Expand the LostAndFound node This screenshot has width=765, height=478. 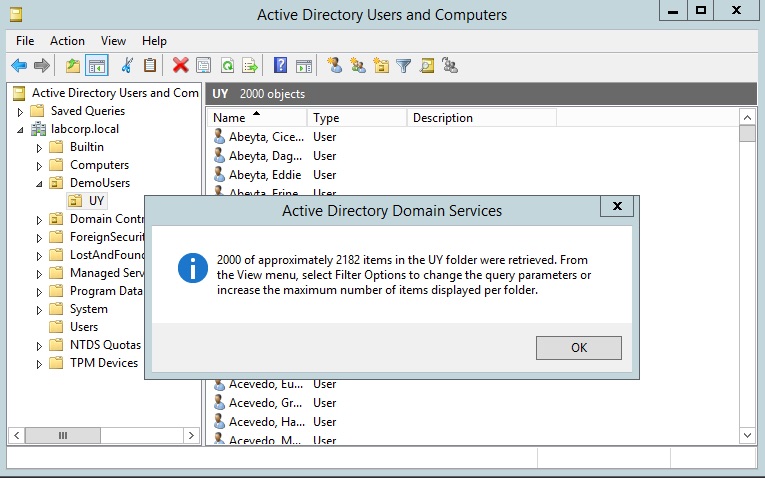(x=39, y=256)
